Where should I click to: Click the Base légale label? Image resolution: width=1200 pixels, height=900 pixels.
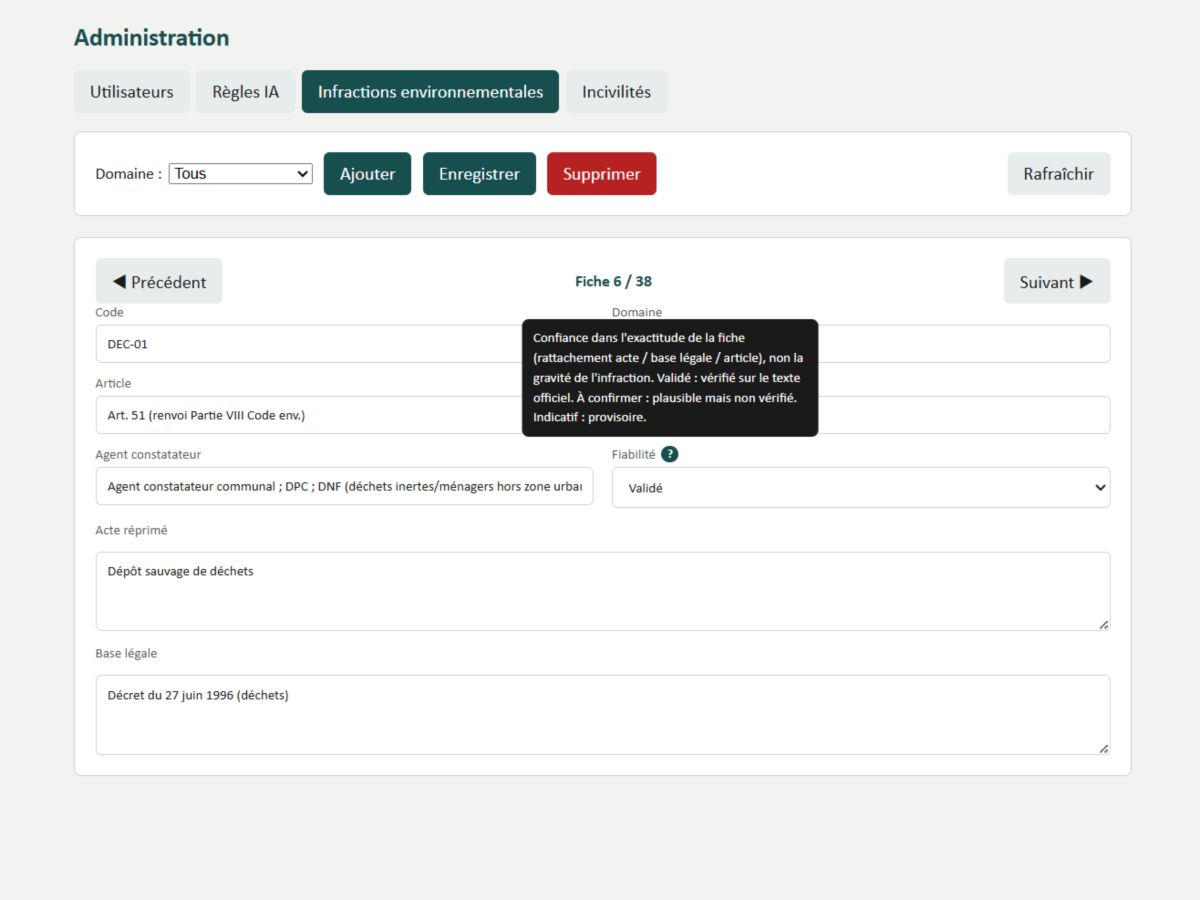tap(126, 653)
